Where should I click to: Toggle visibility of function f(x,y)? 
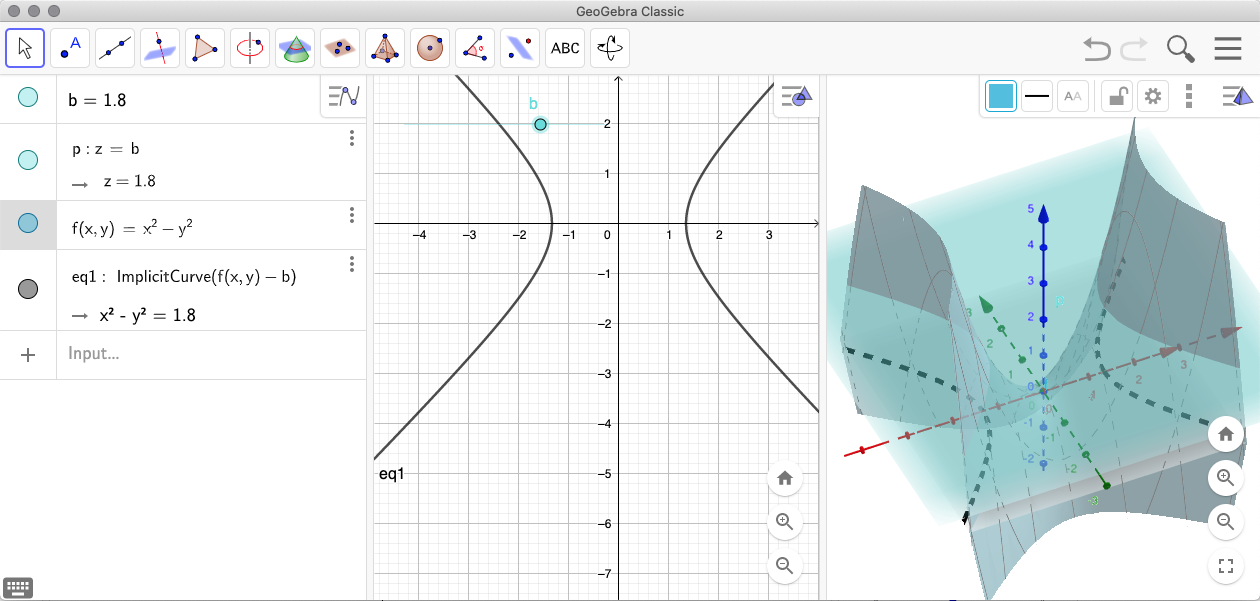[28, 223]
